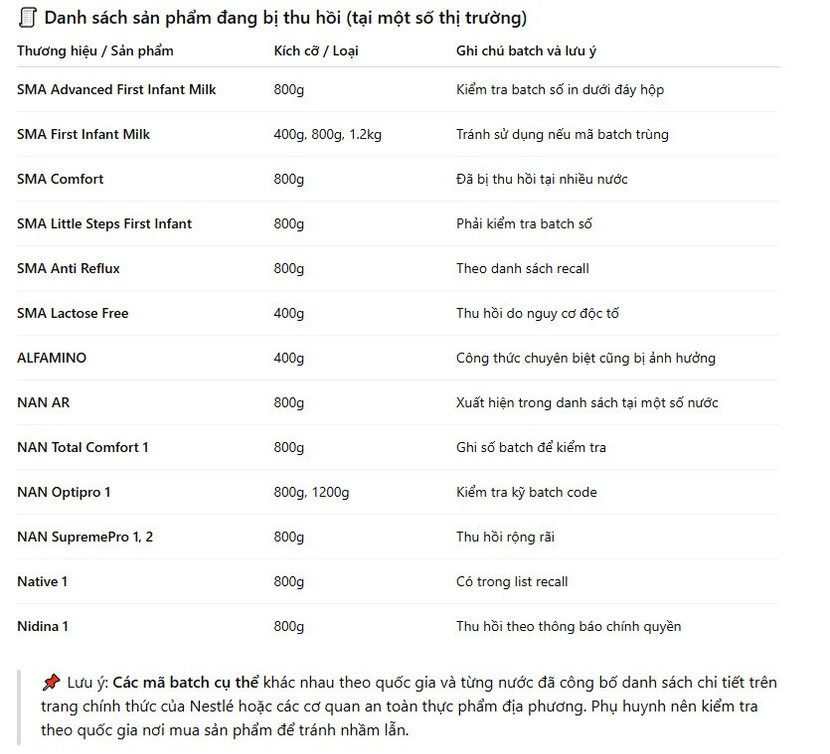
Task: Click the NAN SupremePro 1, 2 entry
Action: click(x=85, y=537)
